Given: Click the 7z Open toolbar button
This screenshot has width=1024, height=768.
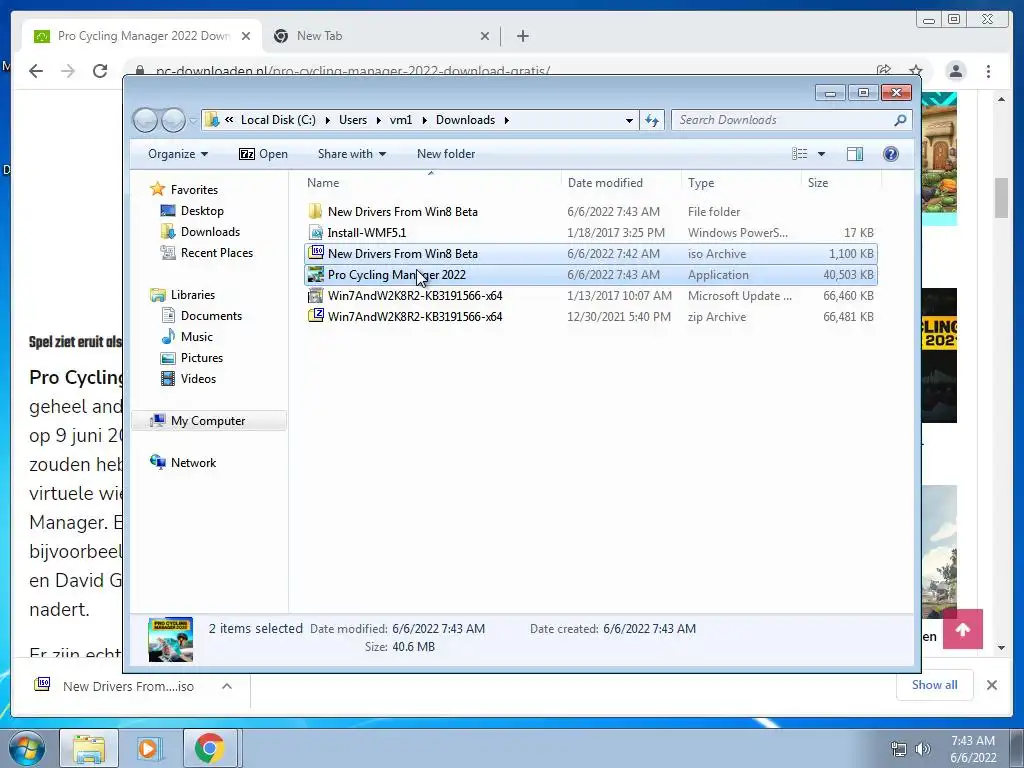Looking at the screenshot, I should pyautogui.click(x=263, y=154).
